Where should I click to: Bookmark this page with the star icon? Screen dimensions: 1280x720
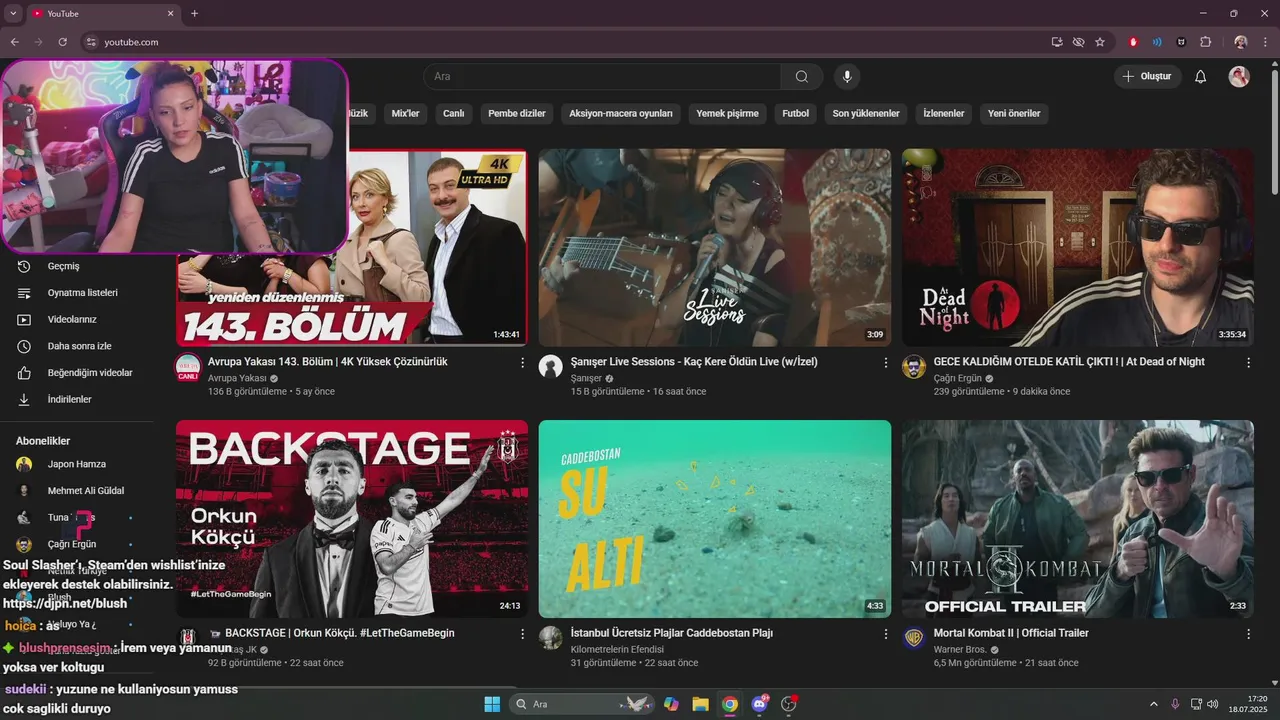click(x=1100, y=42)
